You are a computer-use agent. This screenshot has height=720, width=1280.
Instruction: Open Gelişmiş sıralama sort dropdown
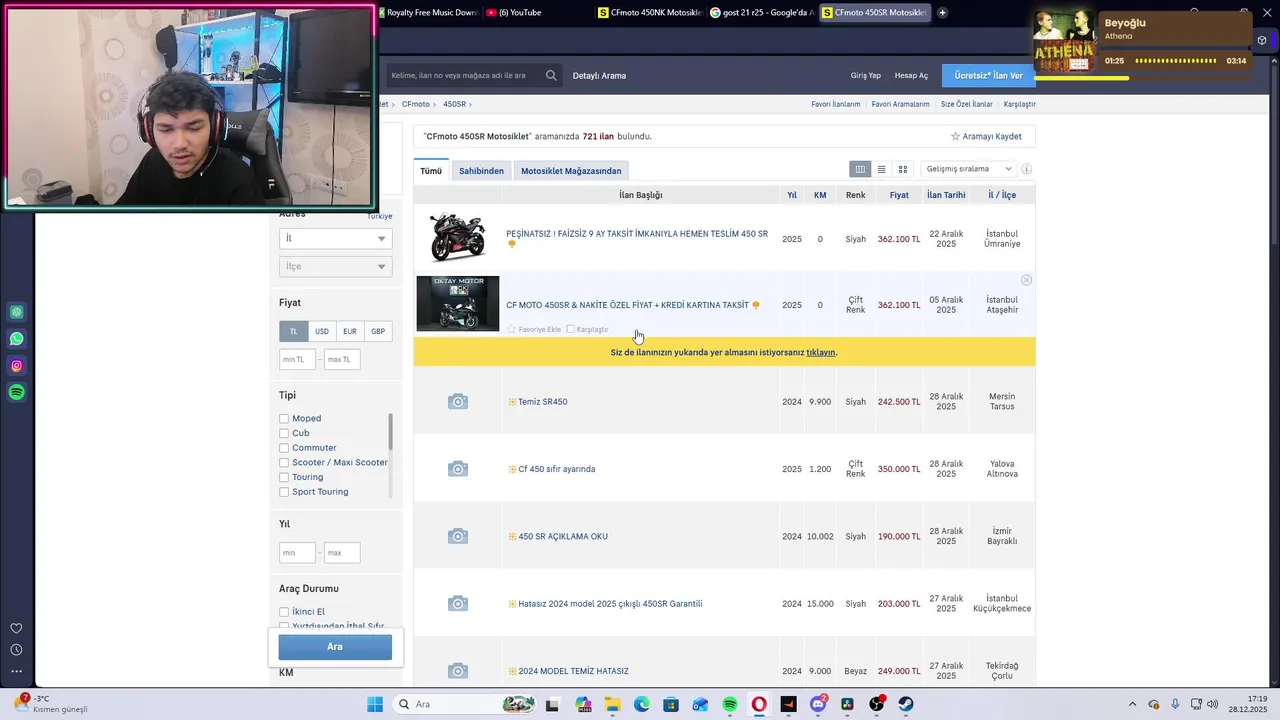969,169
